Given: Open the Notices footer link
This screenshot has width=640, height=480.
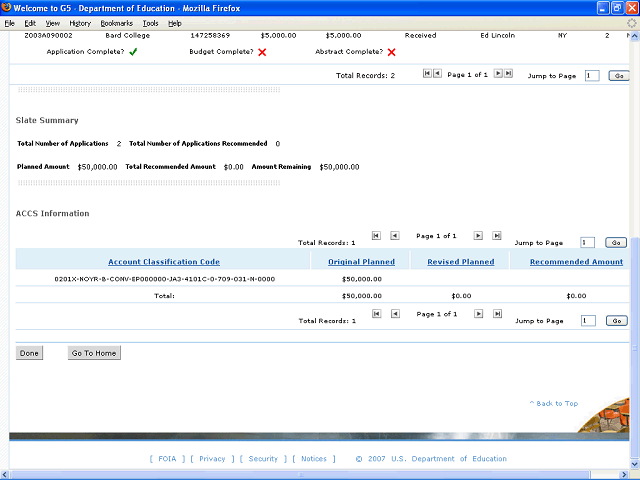Looking at the screenshot, I should point(314,459).
